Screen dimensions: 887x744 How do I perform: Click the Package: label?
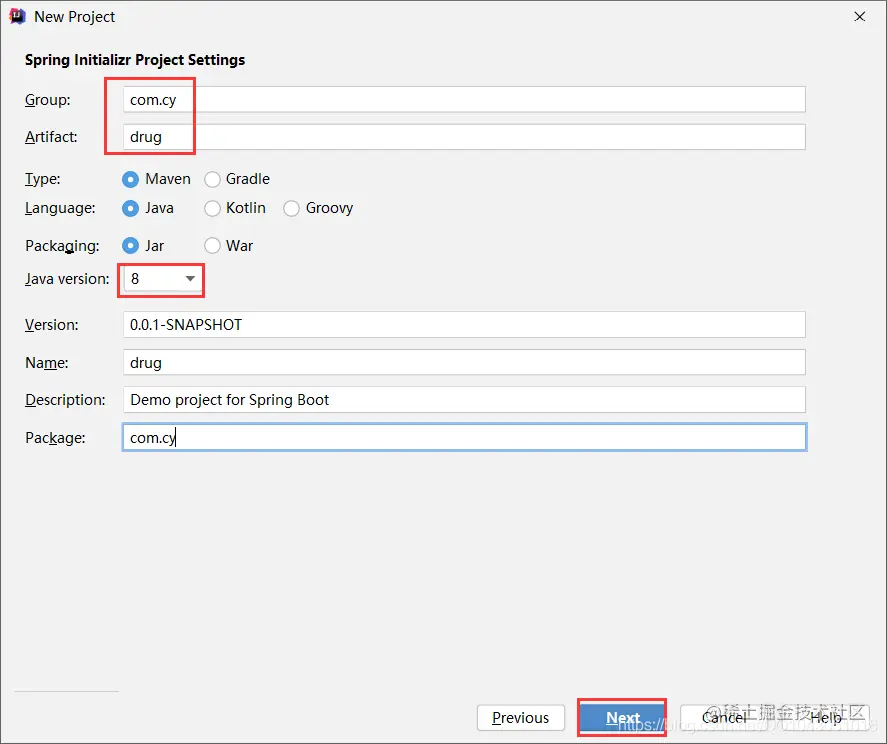tap(55, 438)
